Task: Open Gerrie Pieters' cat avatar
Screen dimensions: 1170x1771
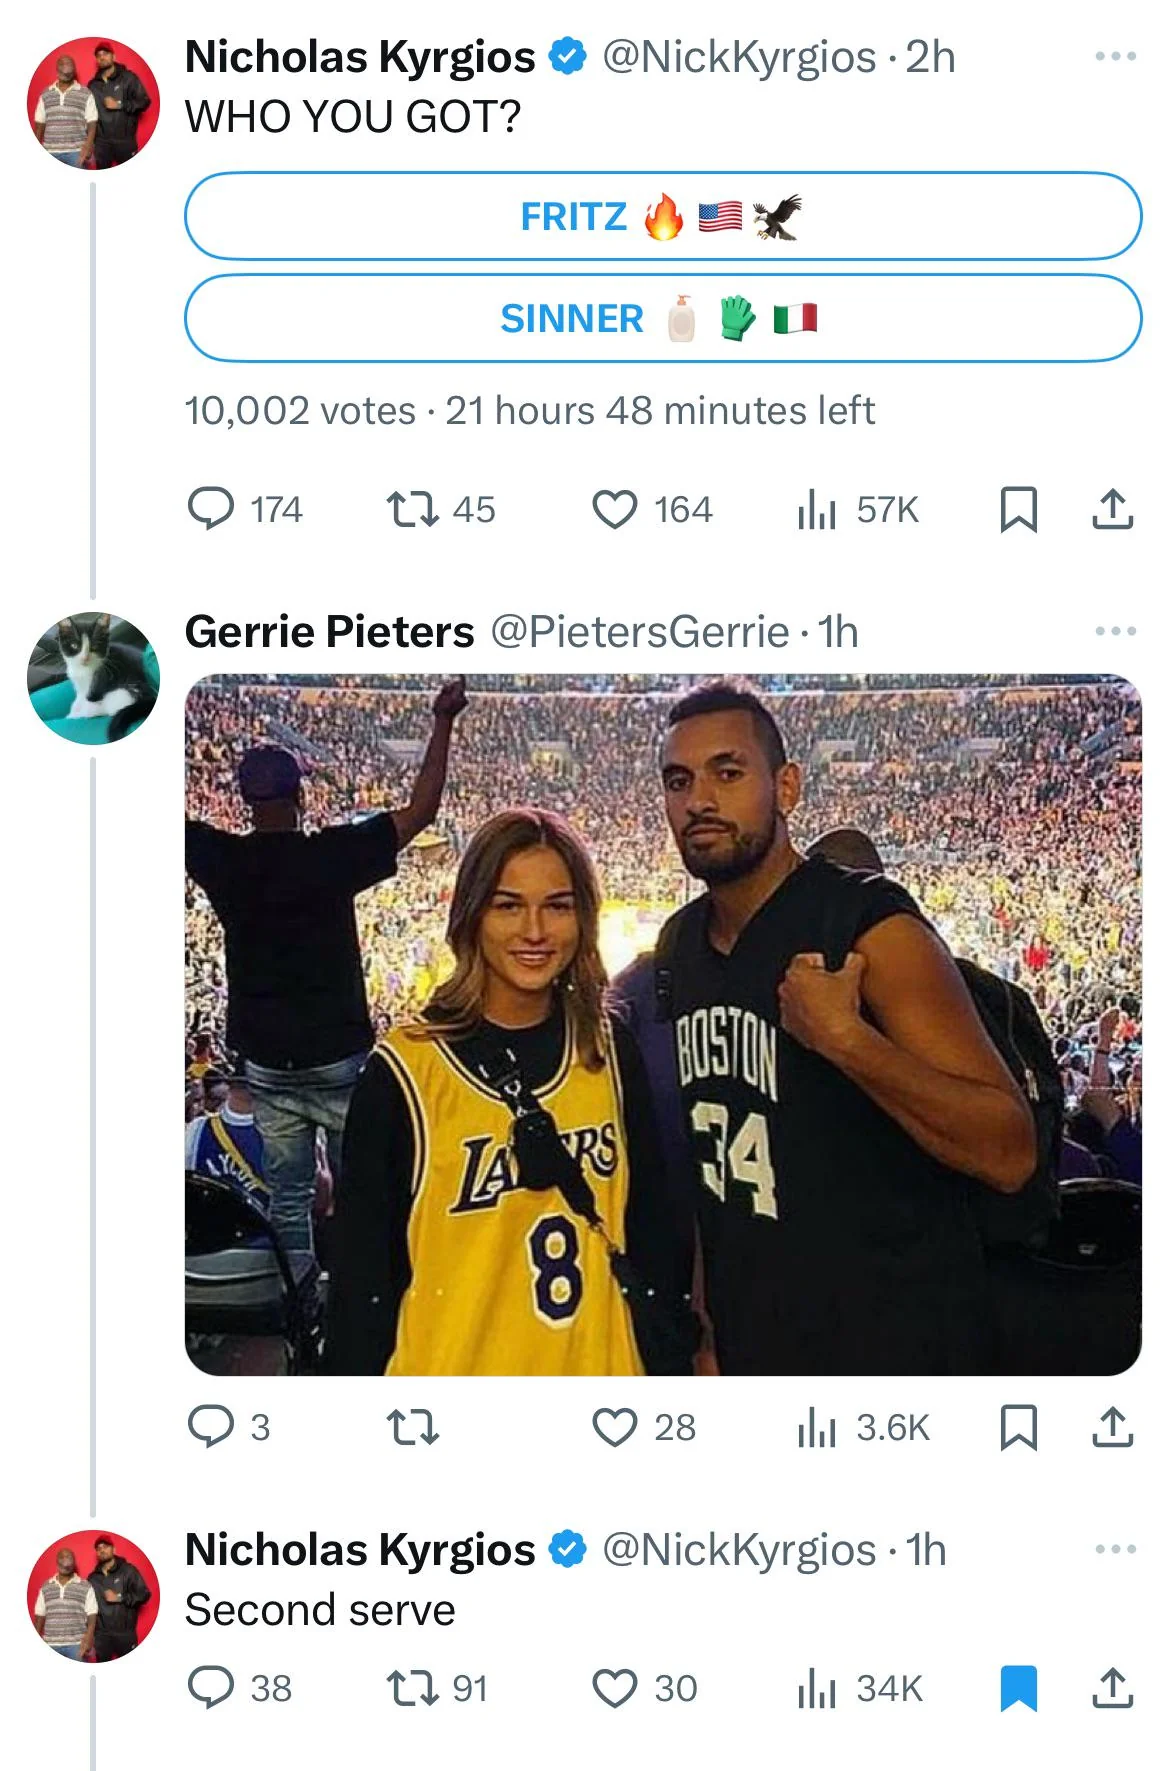Action: click(x=93, y=678)
